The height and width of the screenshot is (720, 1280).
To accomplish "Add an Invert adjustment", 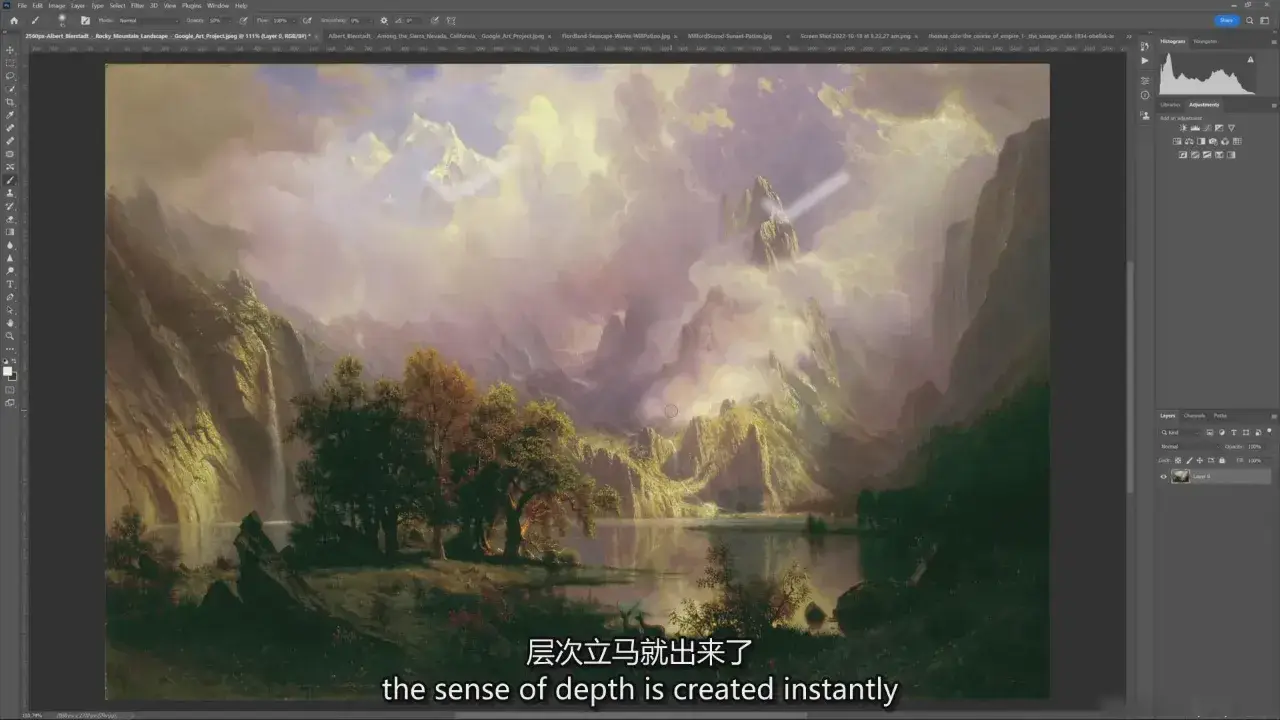I will pos(1183,155).
